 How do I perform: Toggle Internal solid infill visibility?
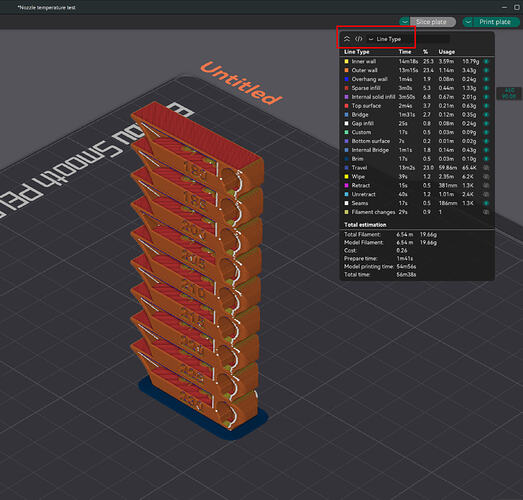486,97
